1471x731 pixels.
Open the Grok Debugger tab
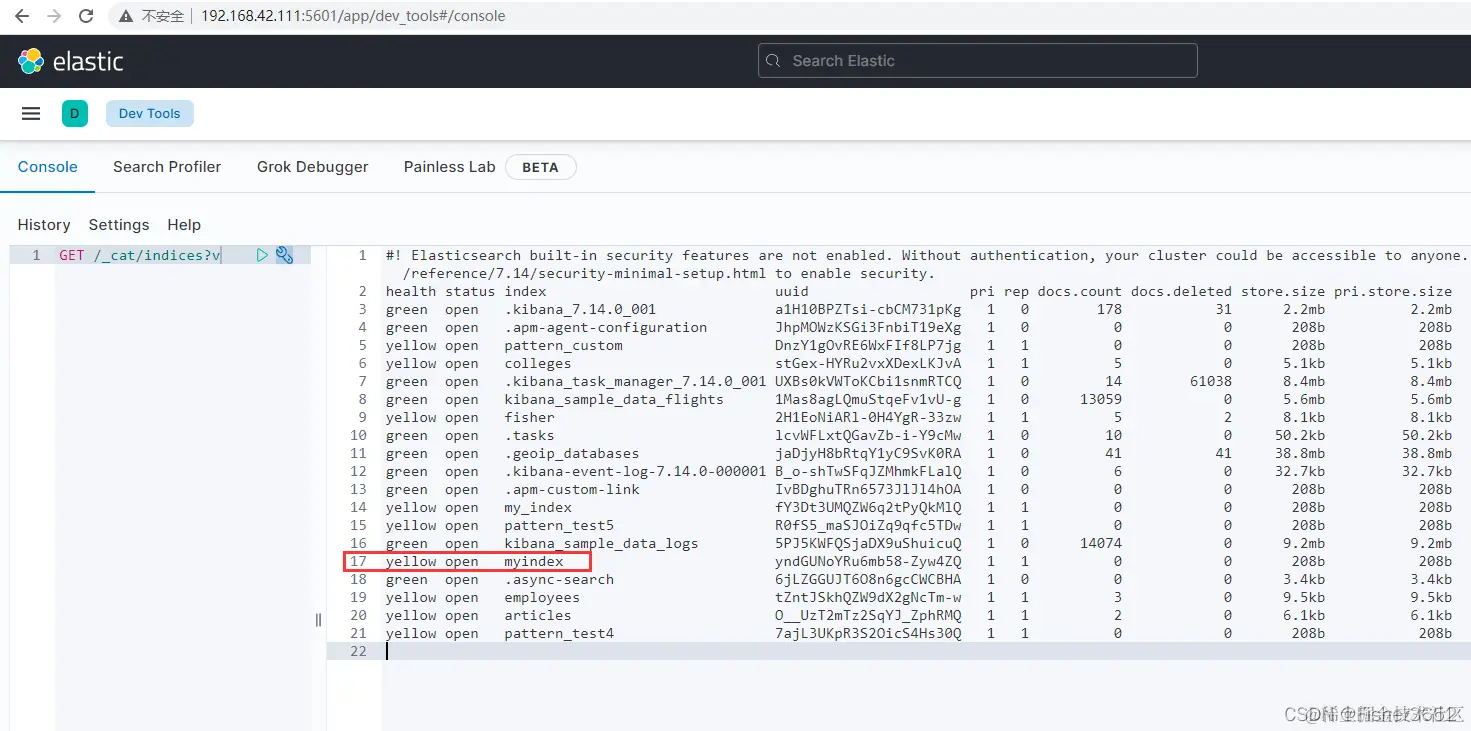pyautogui.click(x=313, y=167)
